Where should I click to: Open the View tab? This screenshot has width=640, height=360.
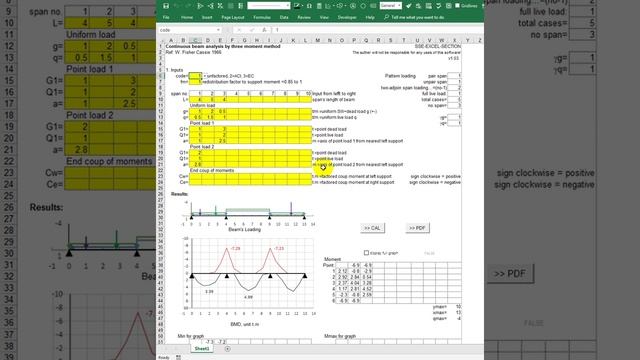pyautogui.click(x=324, y=17)
